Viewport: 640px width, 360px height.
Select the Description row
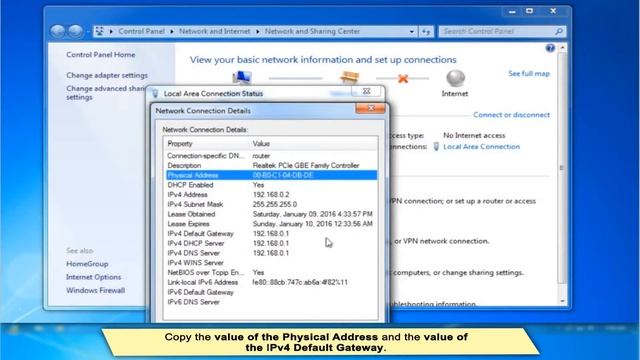271,166
